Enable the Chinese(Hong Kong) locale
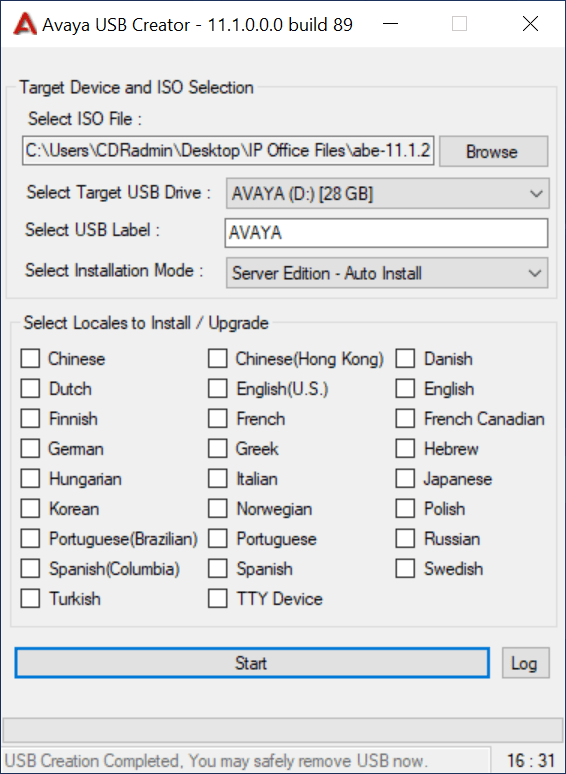 (218, 359)
